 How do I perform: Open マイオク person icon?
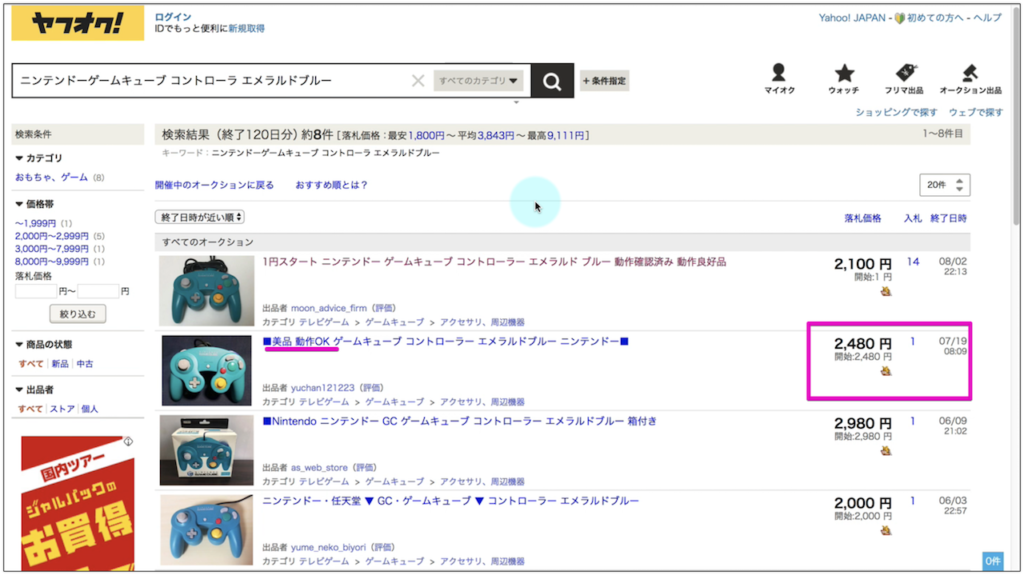(x=779, y=79)
